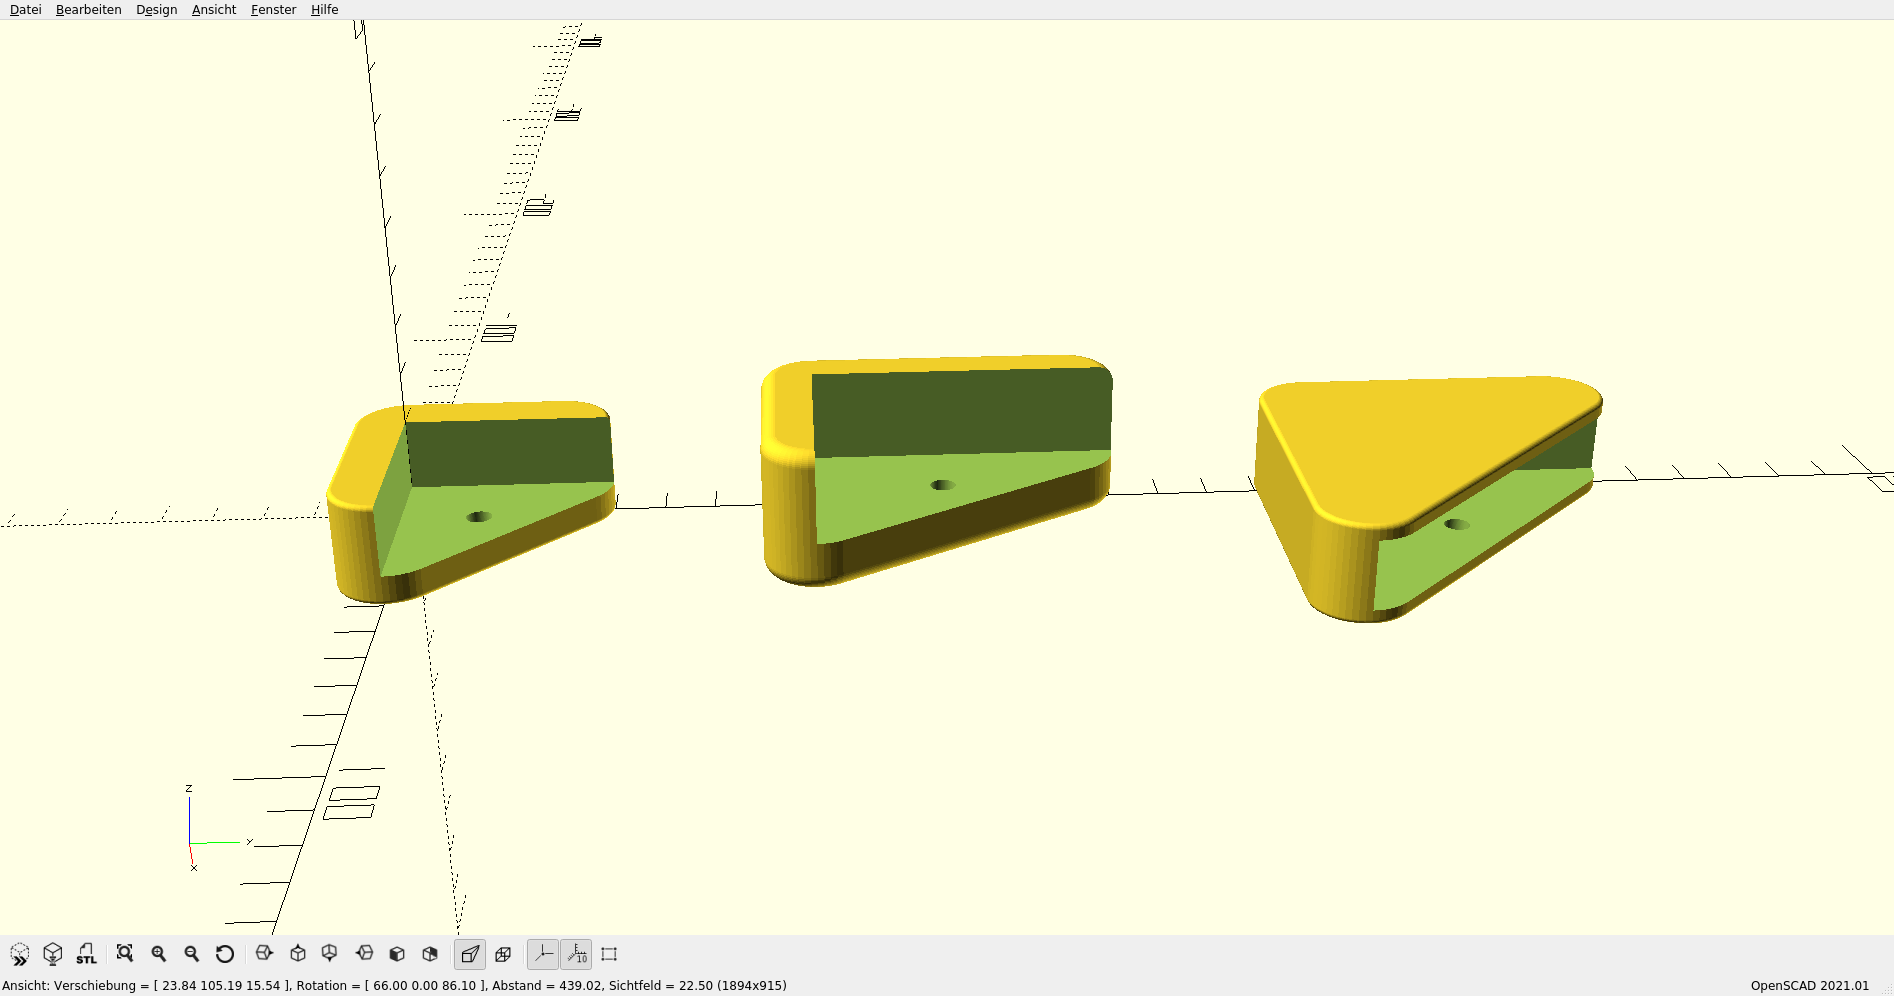
Task: Click the 'Ansicht: Verschiebung' status text
Action: click(x=69, y=986)
